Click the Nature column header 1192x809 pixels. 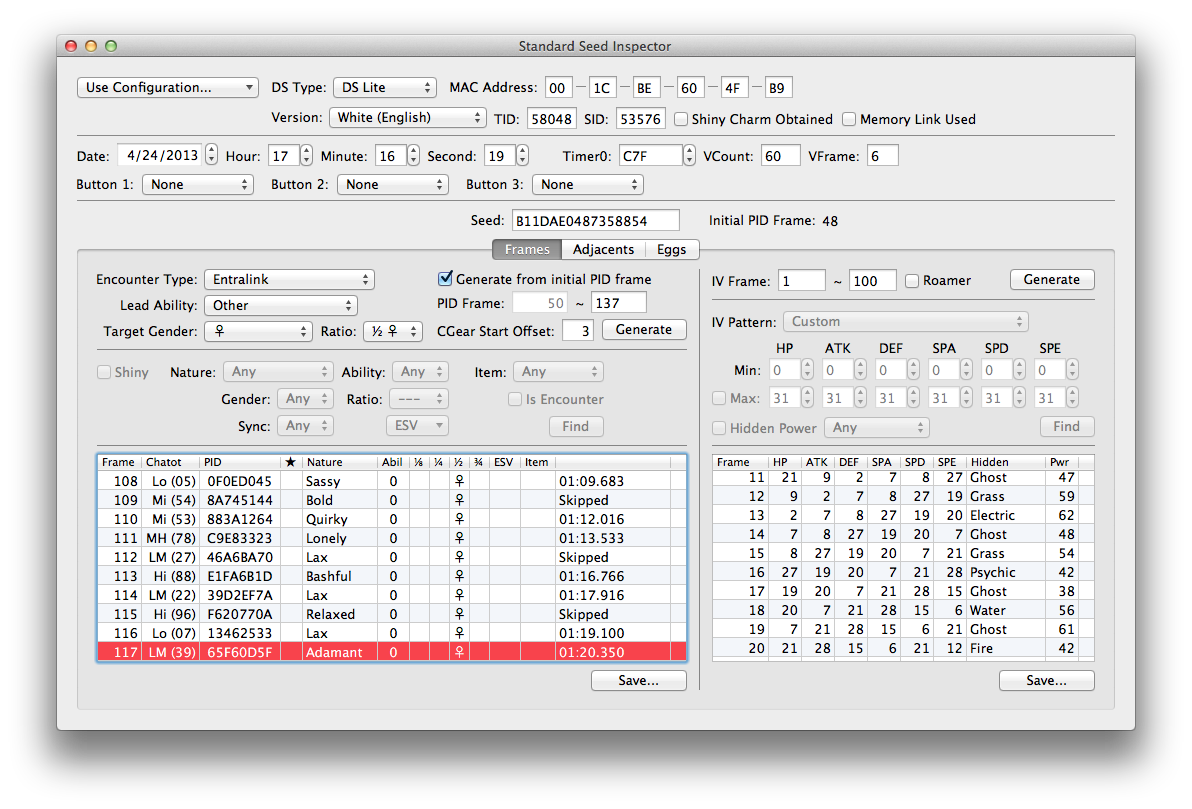pos(339,462)
